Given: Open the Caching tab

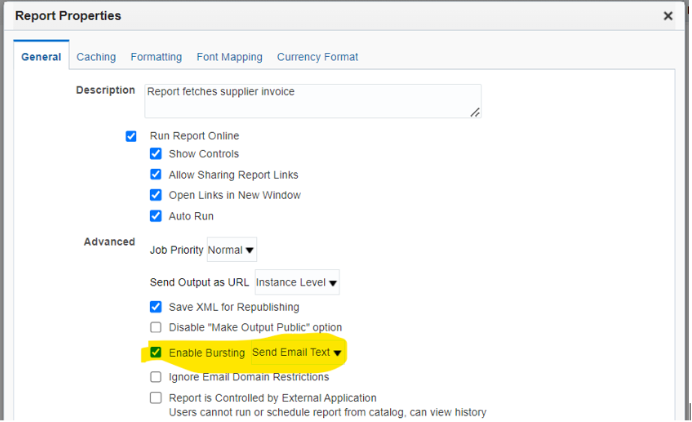Looking at the screenshot, I should click(96, 57).
